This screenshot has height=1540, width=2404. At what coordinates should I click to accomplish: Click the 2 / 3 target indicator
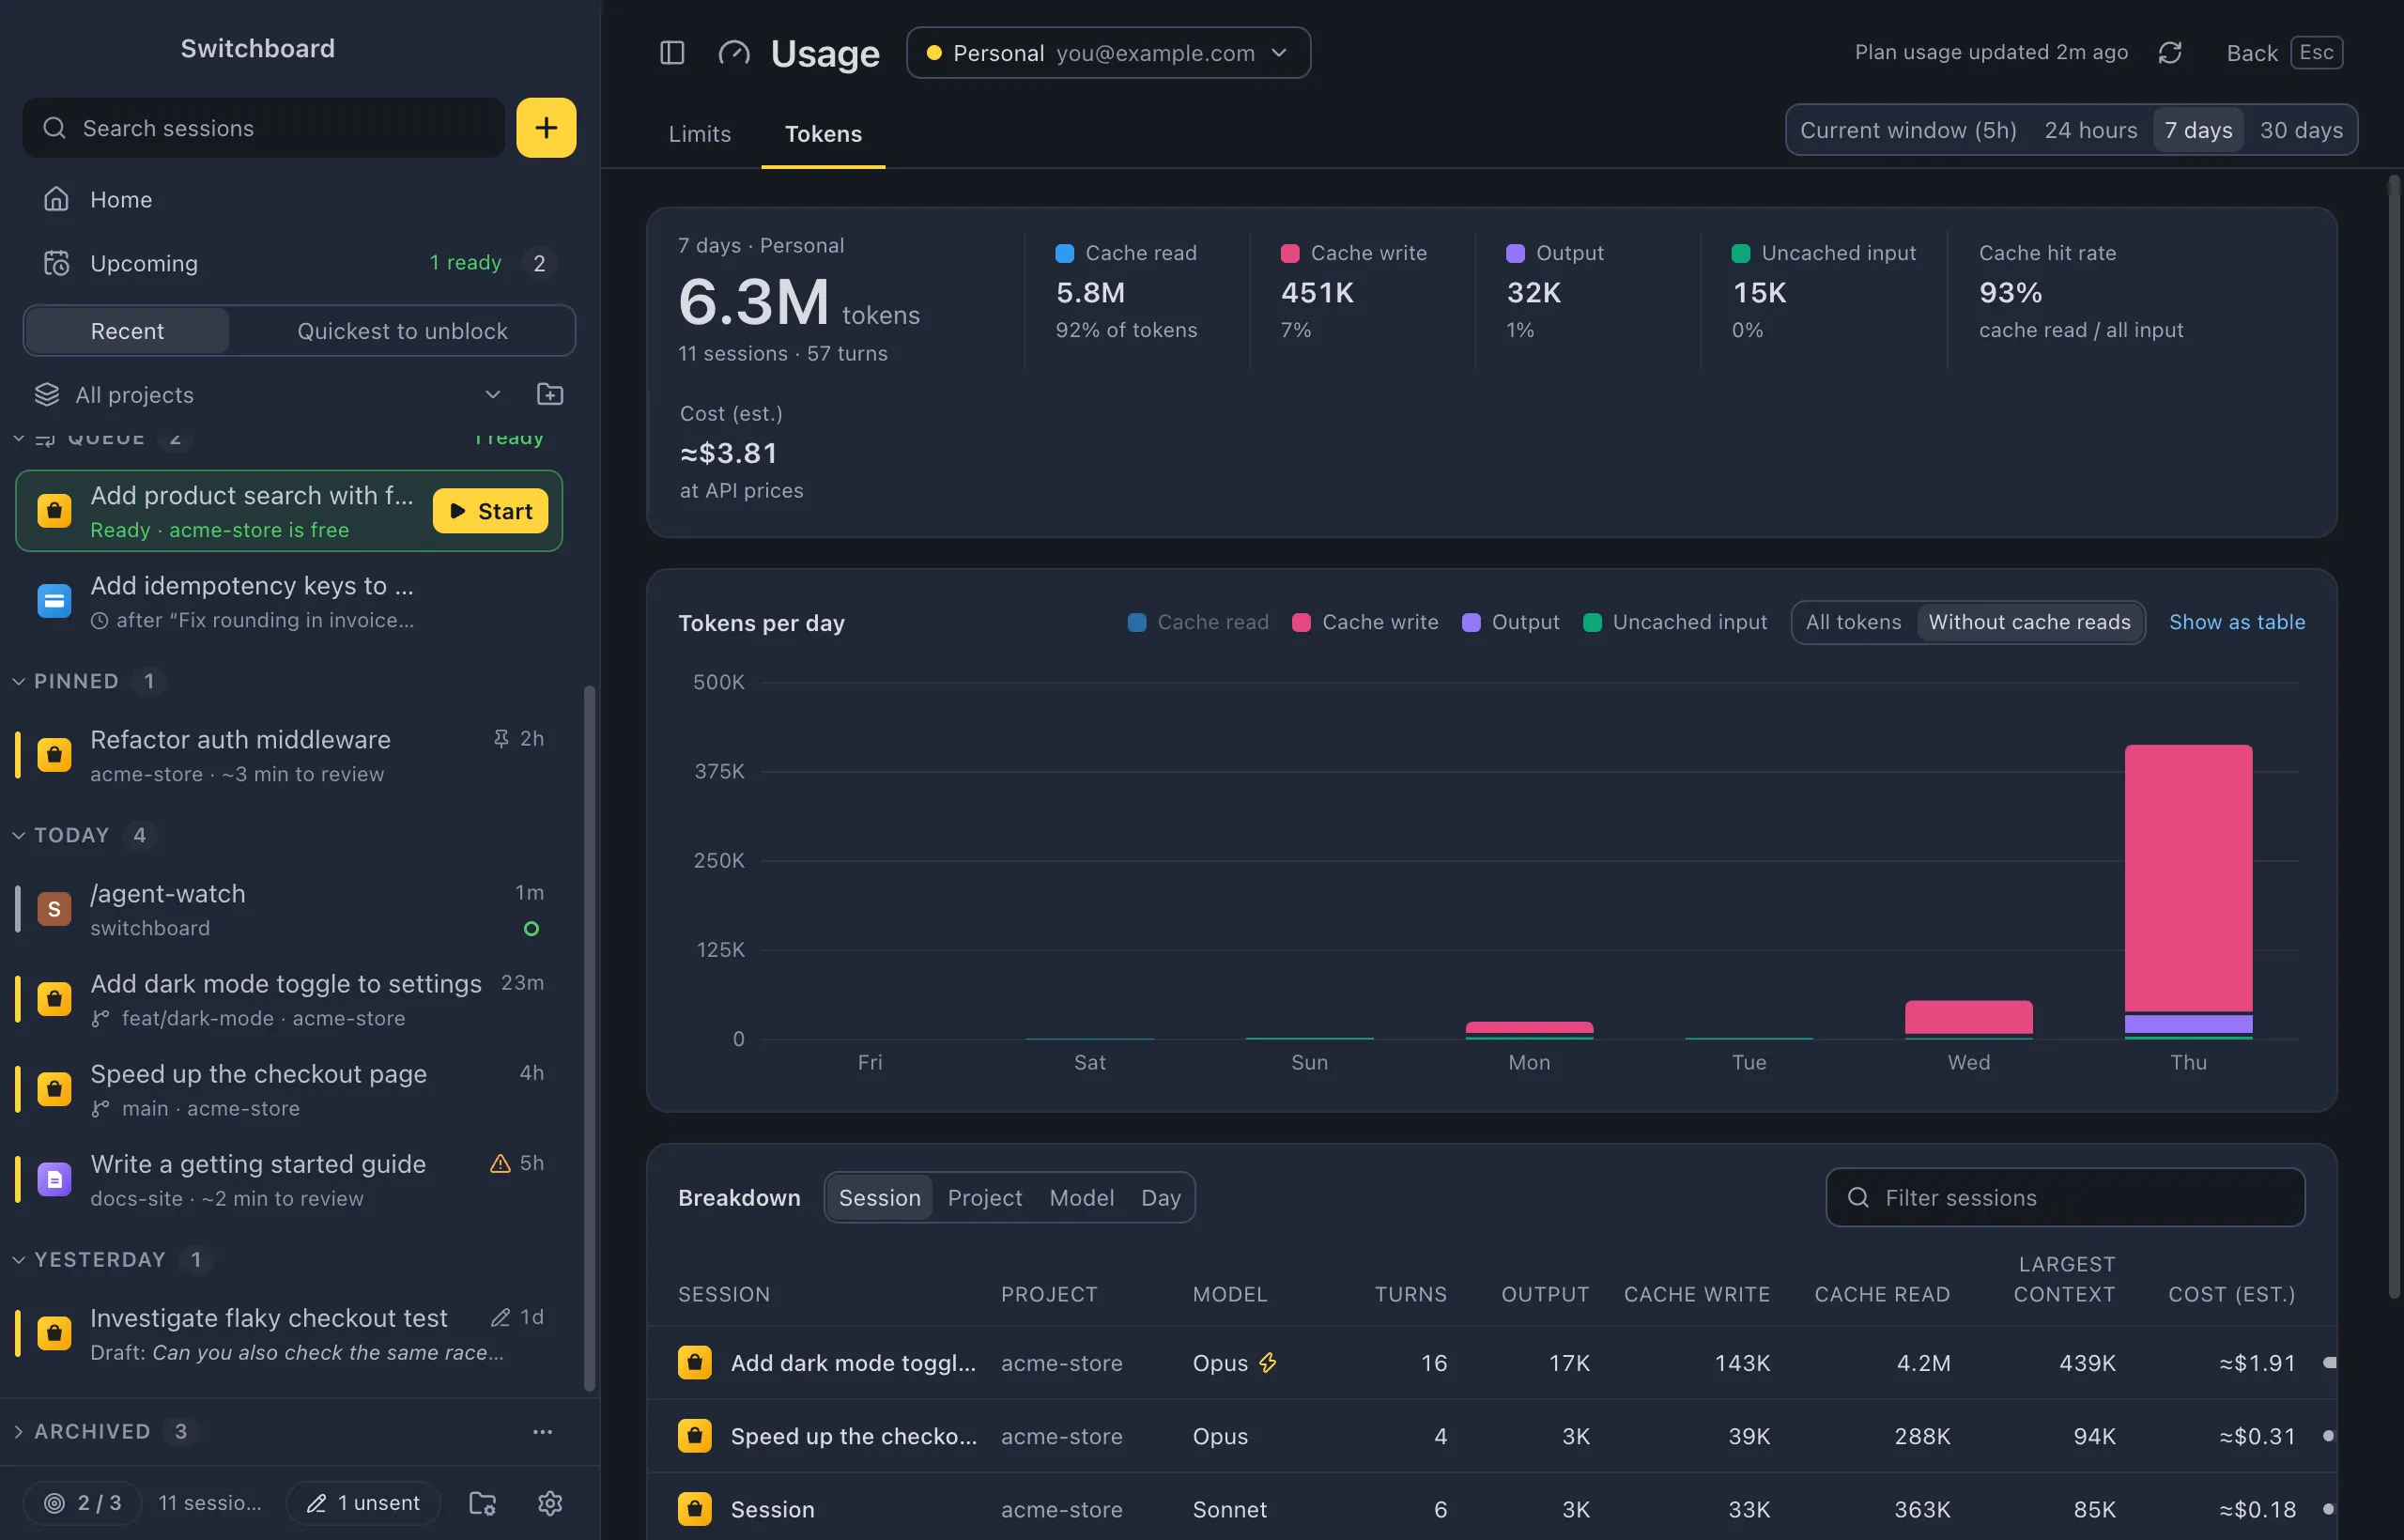tap(83, 1502)
